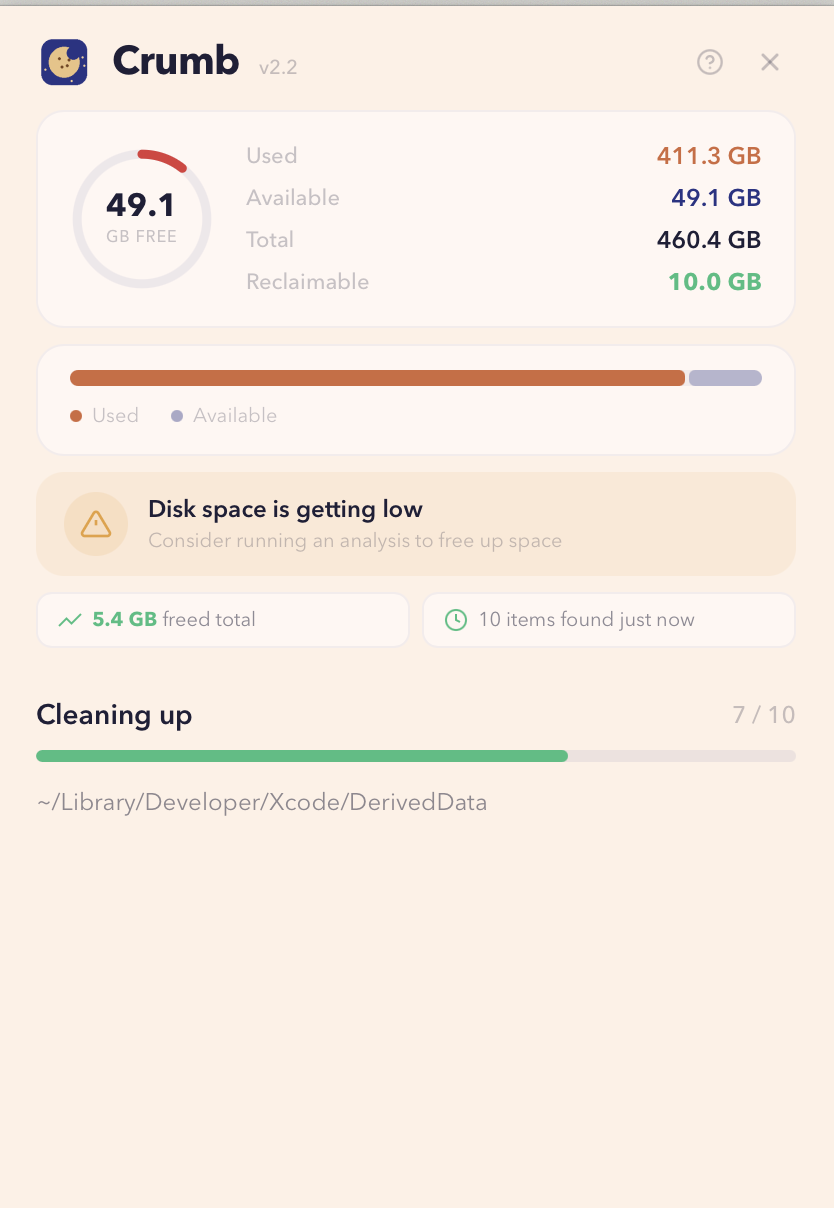Close the Crumb panel with the X
834x1208 pixels.
pyautogui.click(x=770, y=62)
